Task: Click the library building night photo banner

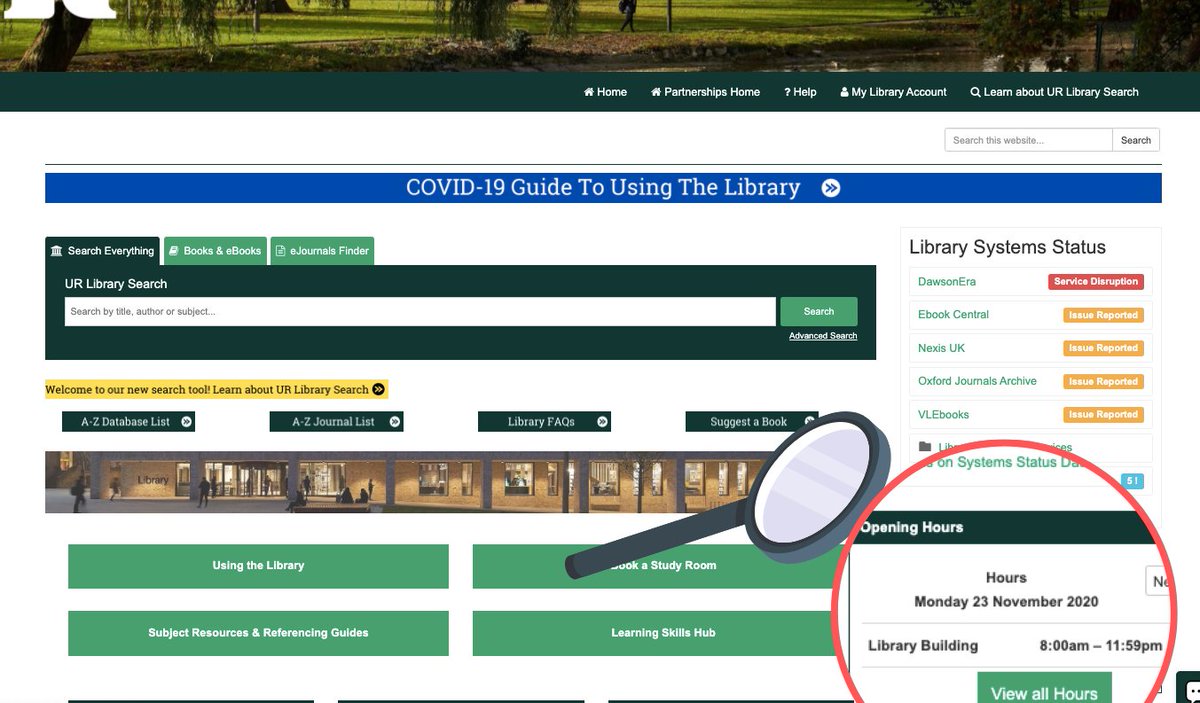Action: [x=400, y=482]
